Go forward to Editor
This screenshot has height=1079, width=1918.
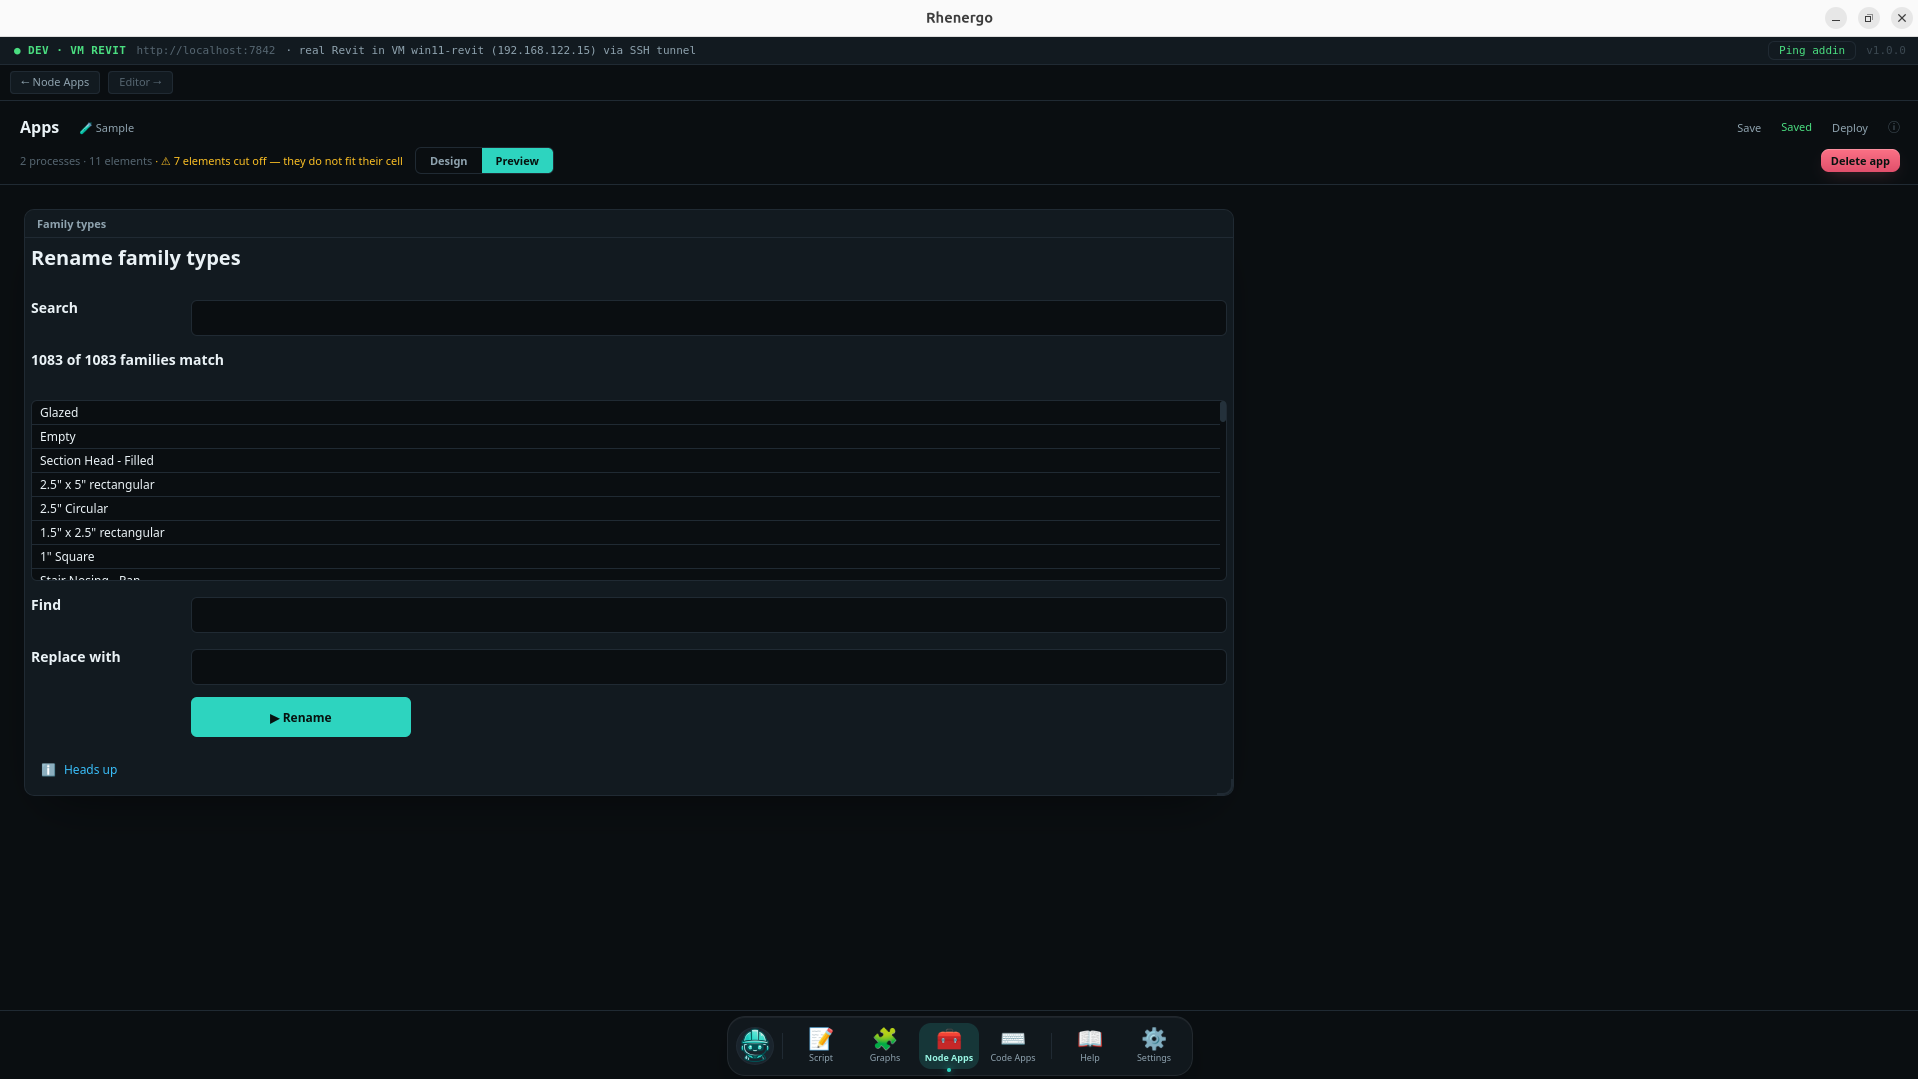[140, 82]
